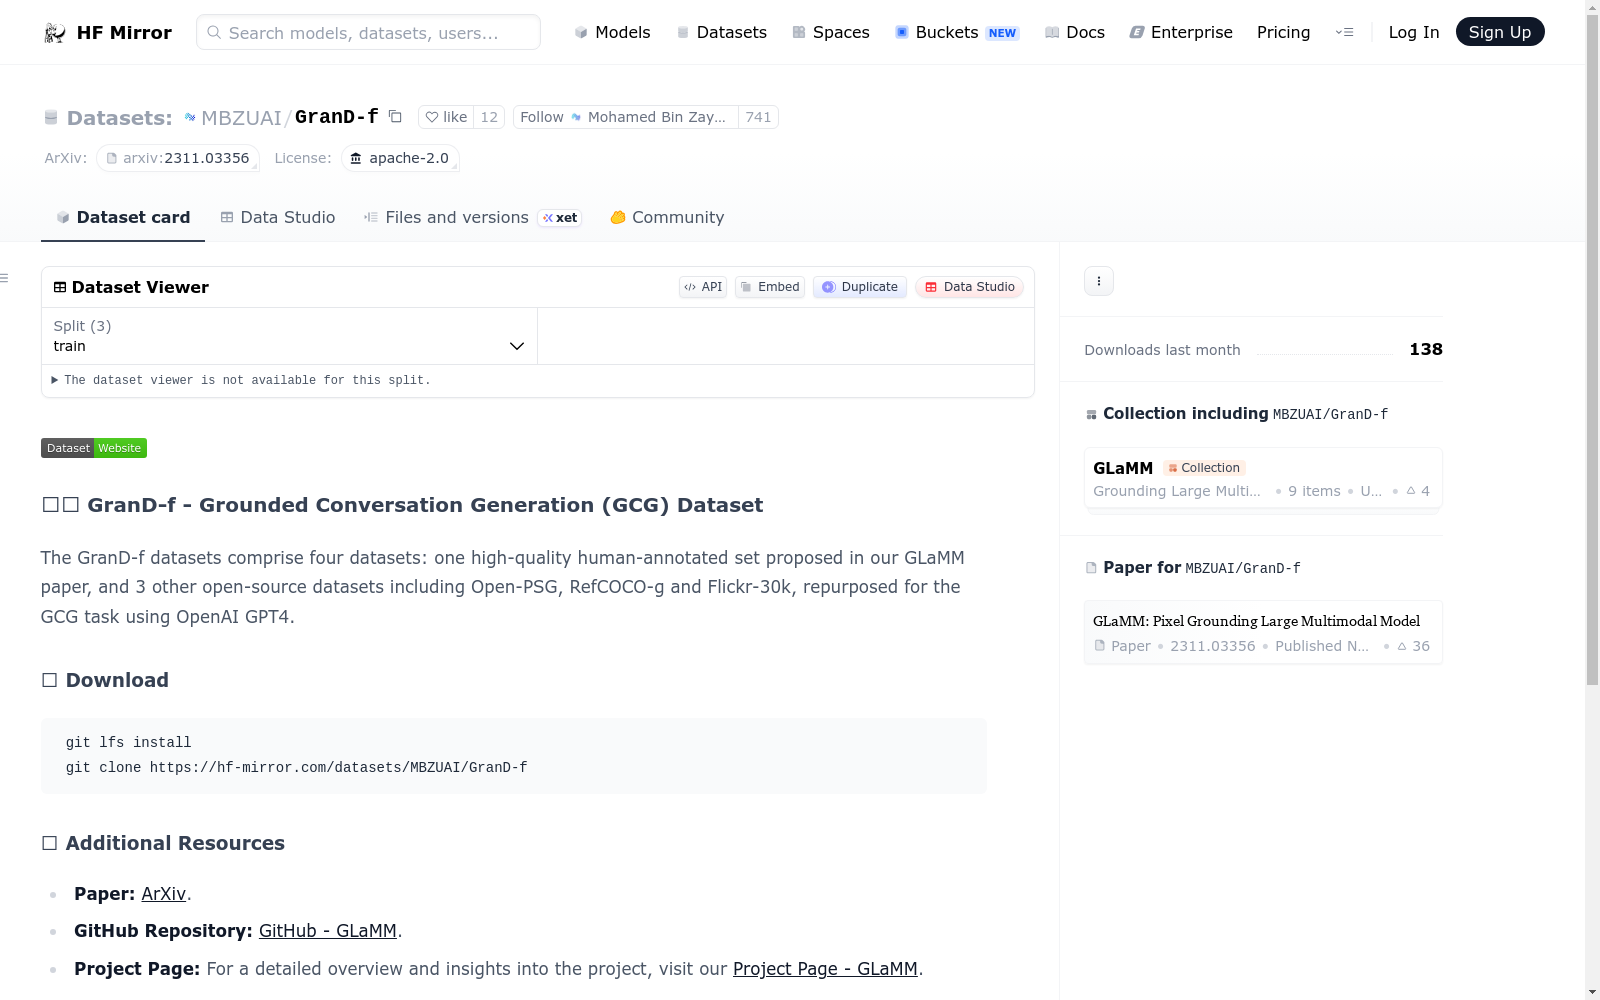Viewport: 1600px width, 1000px height.
Task: Open the Pricing page
Action: click(x=1283, y=33)
